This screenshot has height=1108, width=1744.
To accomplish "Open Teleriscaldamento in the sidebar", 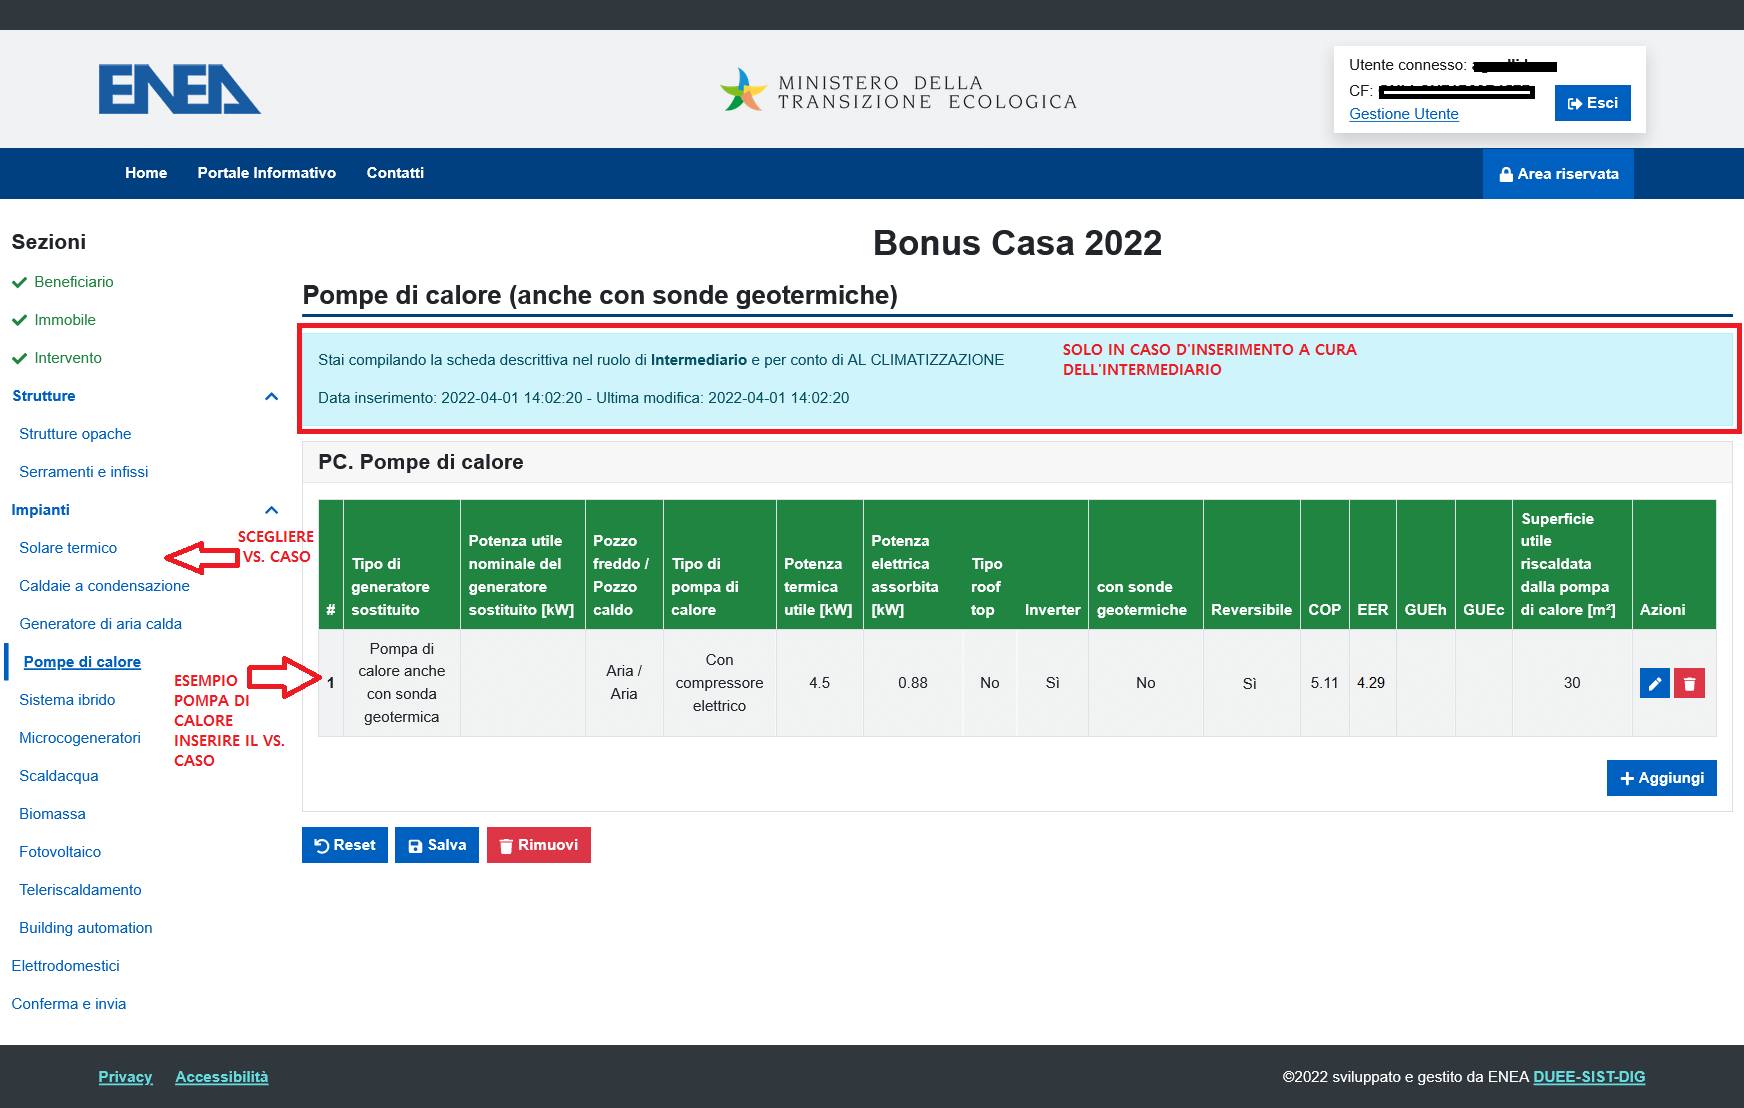I will (x=80, y=890).
